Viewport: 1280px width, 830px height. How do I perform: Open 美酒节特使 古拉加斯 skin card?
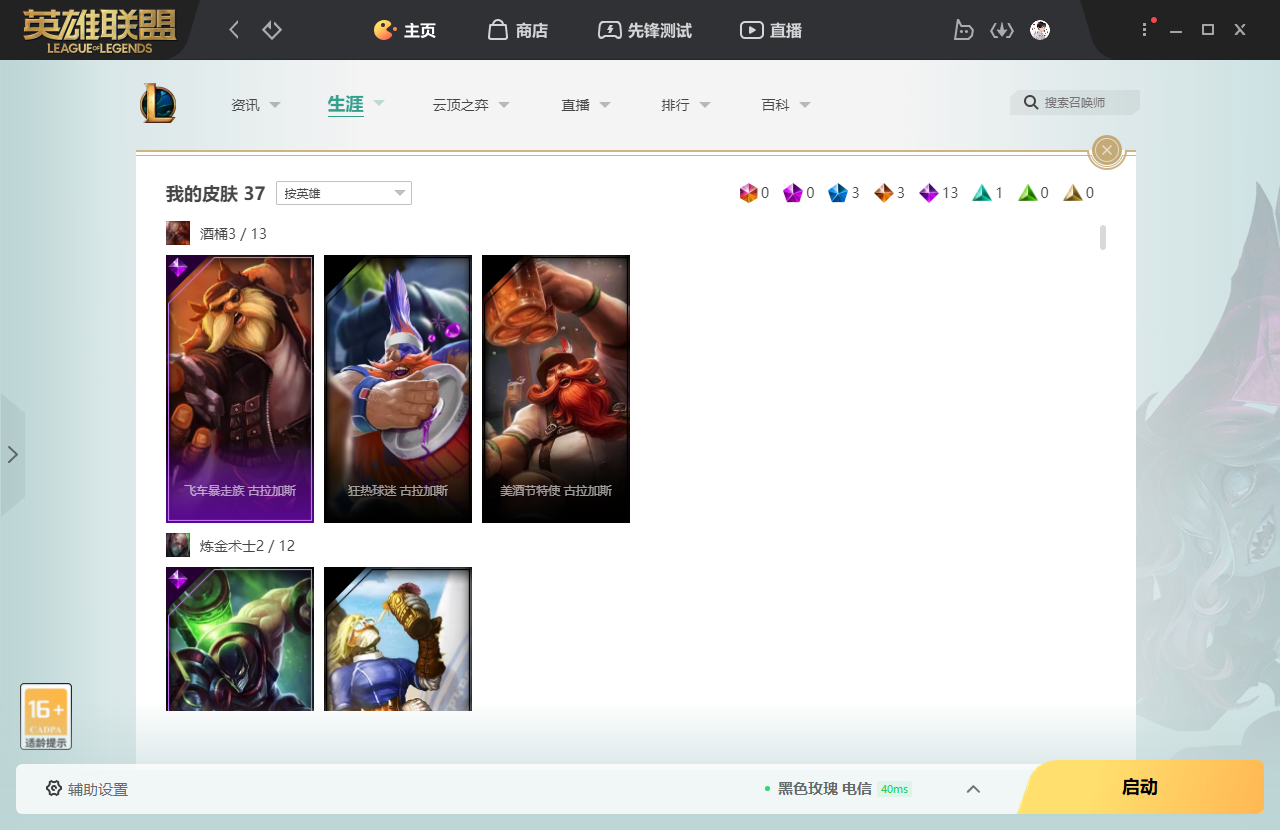click(556, 389)
